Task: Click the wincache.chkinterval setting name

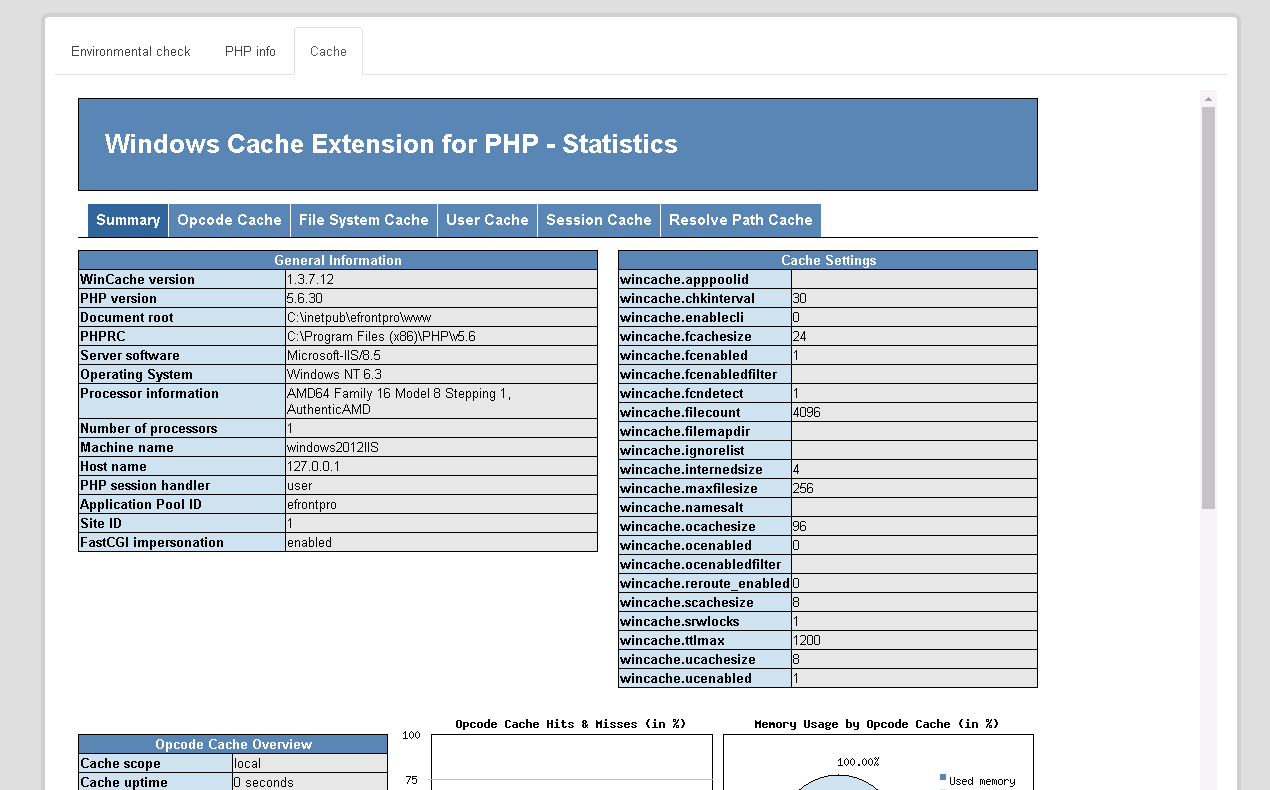Action: pyautogui.click(x=688, y=298)
